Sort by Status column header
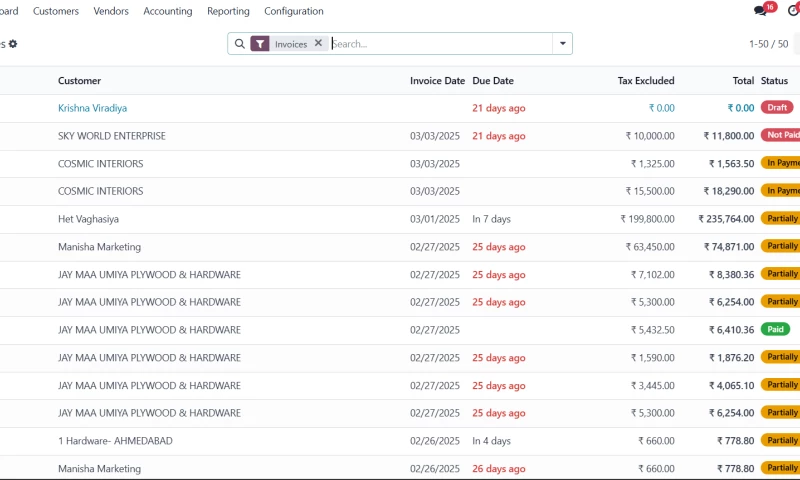The image size is (800, 480). click(774, 81)
